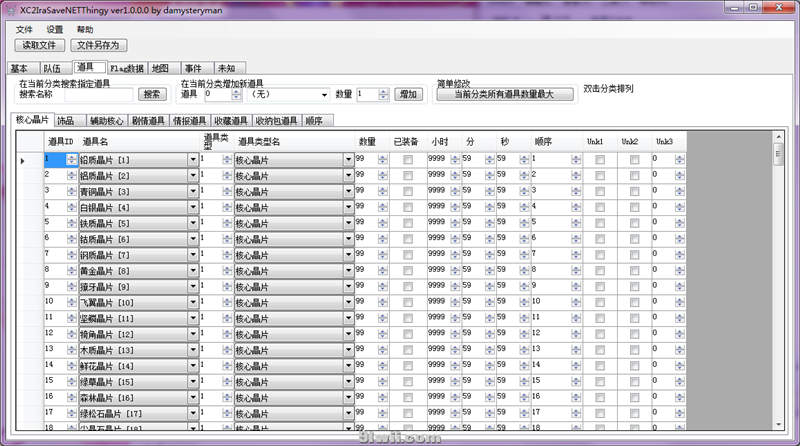Click 道具类型 spinner in row 7
The image size is (800, 446).
pos(227,255)
